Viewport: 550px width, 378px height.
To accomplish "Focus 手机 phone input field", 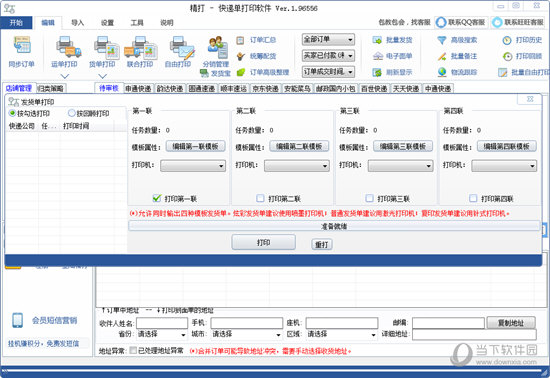I will 247,323.
